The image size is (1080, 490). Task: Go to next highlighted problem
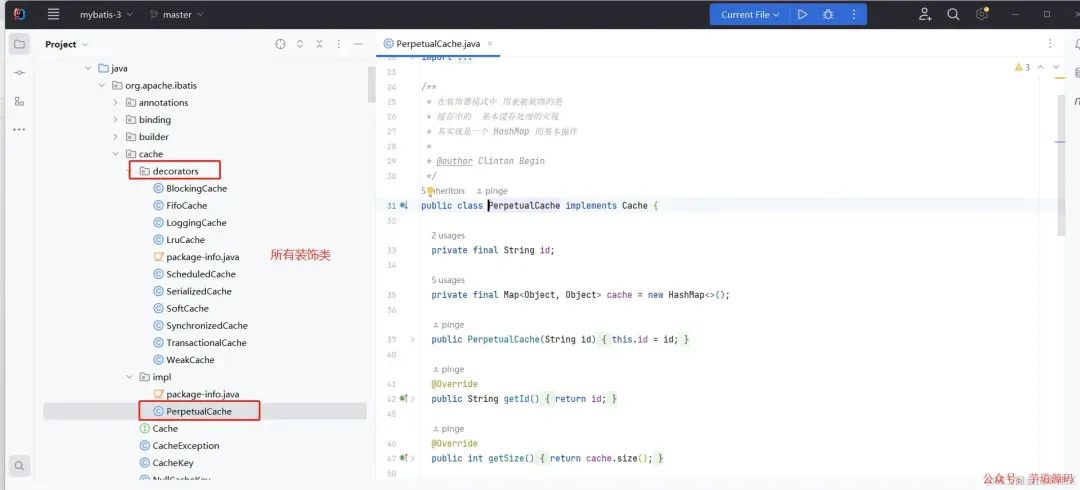click(1057, 67)
